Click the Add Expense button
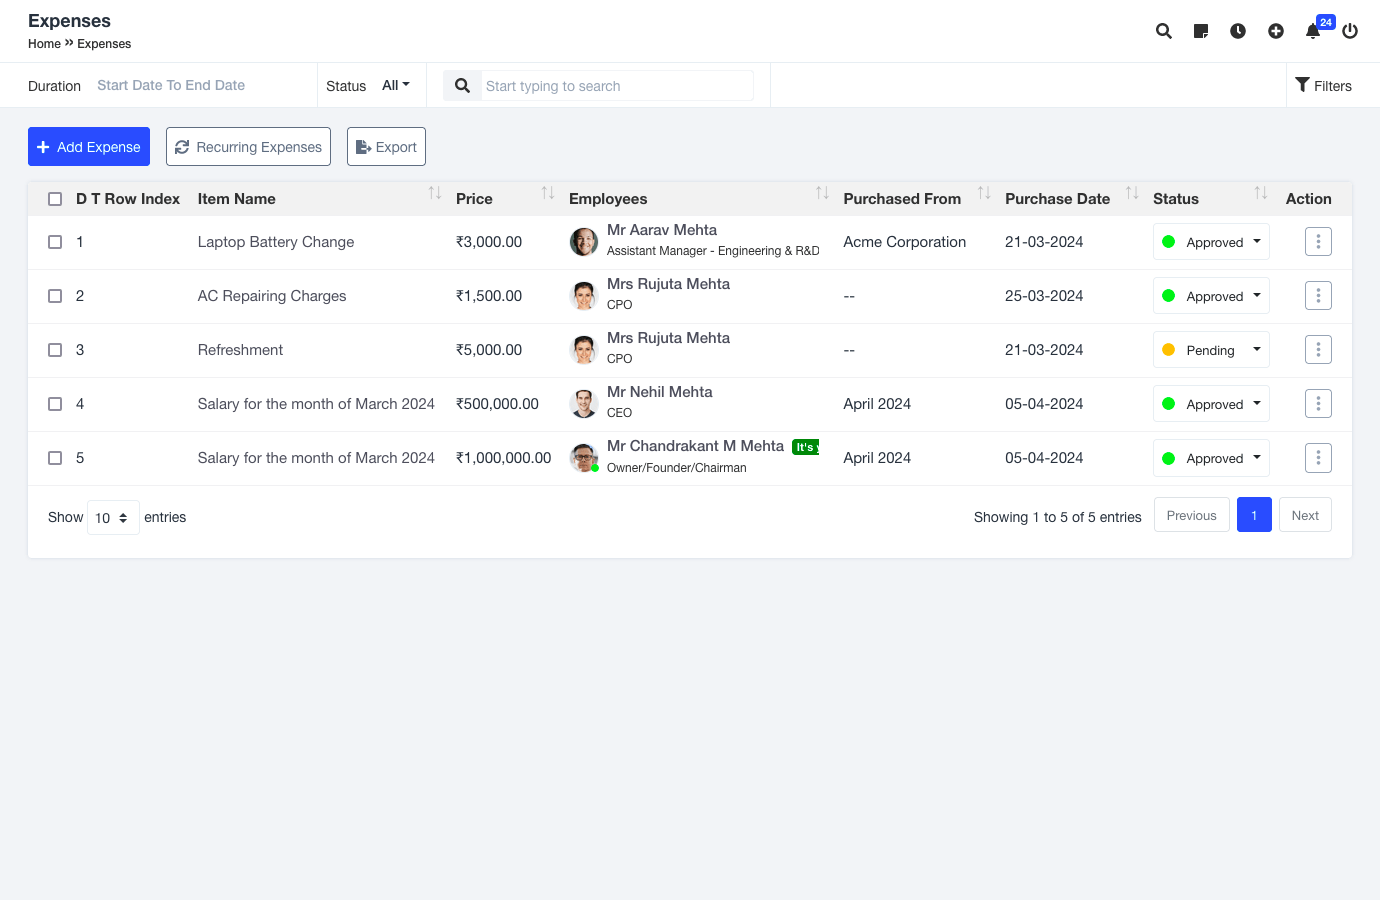 (89, 147)
